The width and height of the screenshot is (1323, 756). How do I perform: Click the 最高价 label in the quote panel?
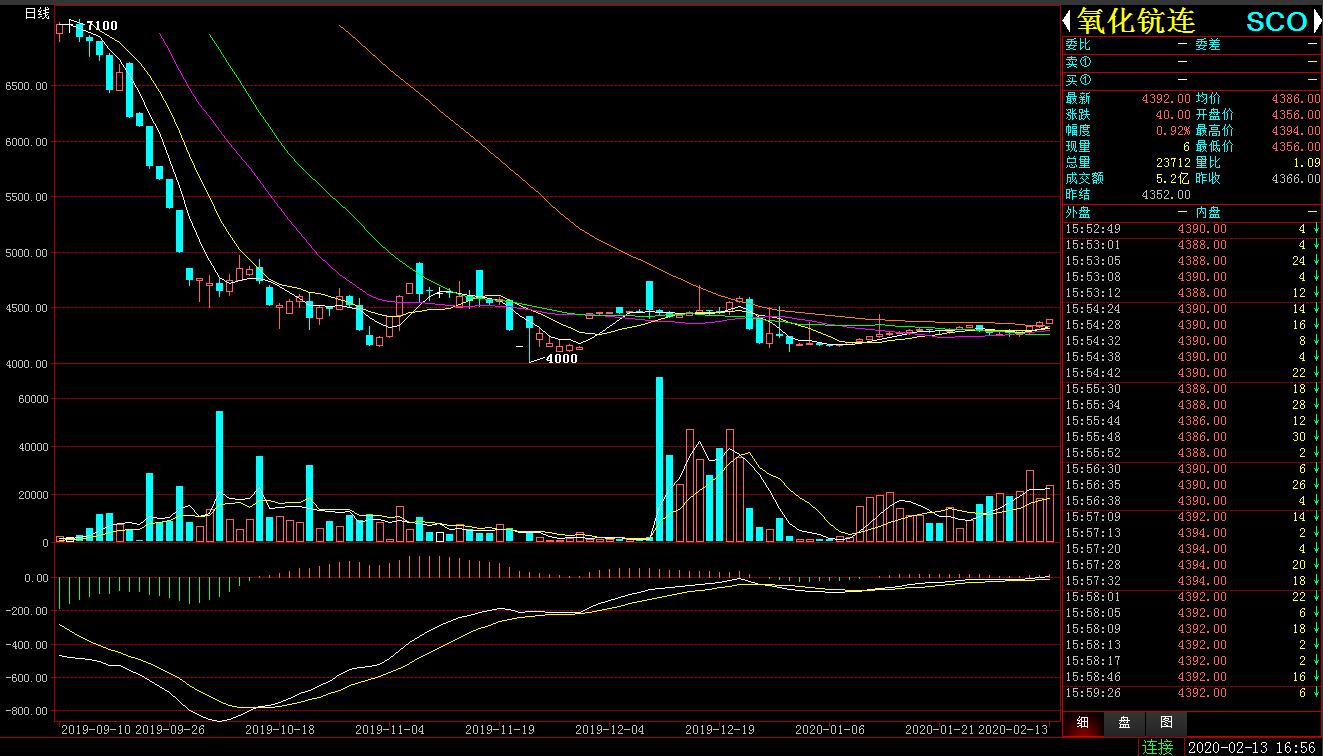pos(1215,131)
